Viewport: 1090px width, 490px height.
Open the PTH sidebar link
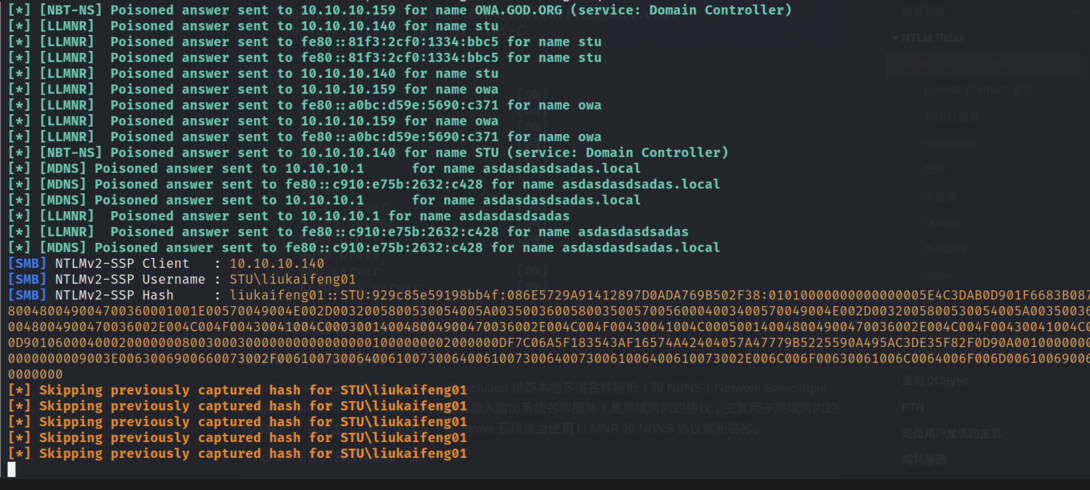(912, 408)
